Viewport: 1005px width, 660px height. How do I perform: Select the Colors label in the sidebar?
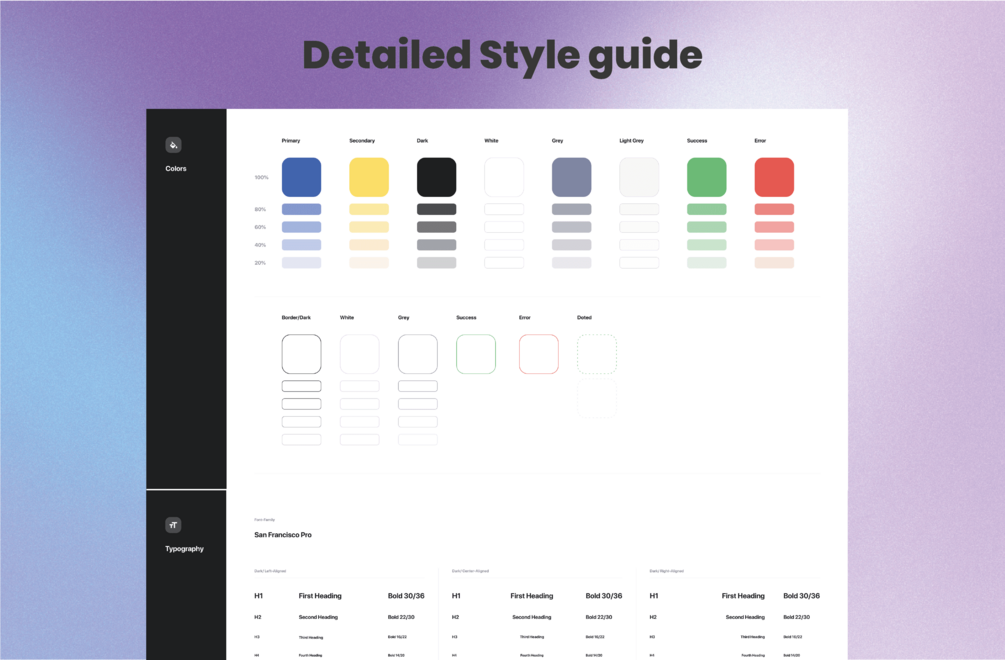tap(176, 169)
